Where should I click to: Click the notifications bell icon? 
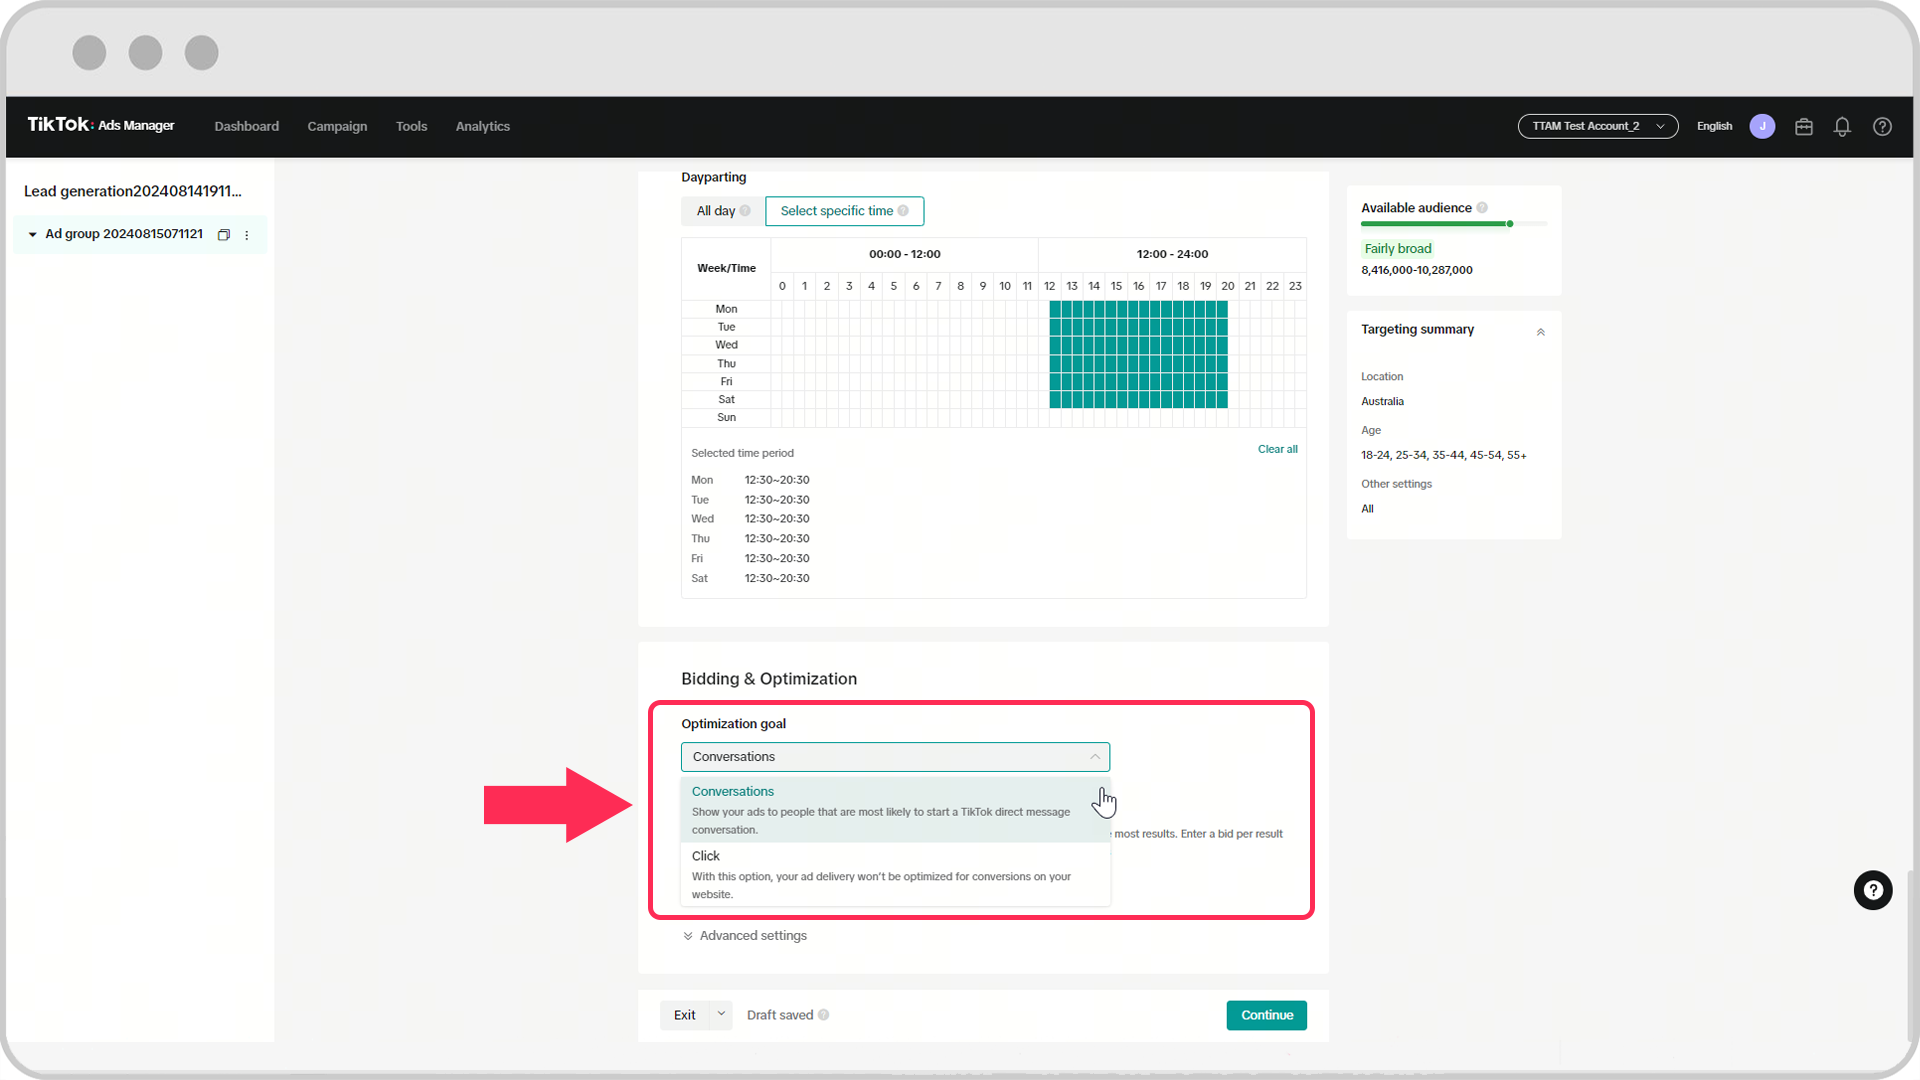(x=1844, y=125)
